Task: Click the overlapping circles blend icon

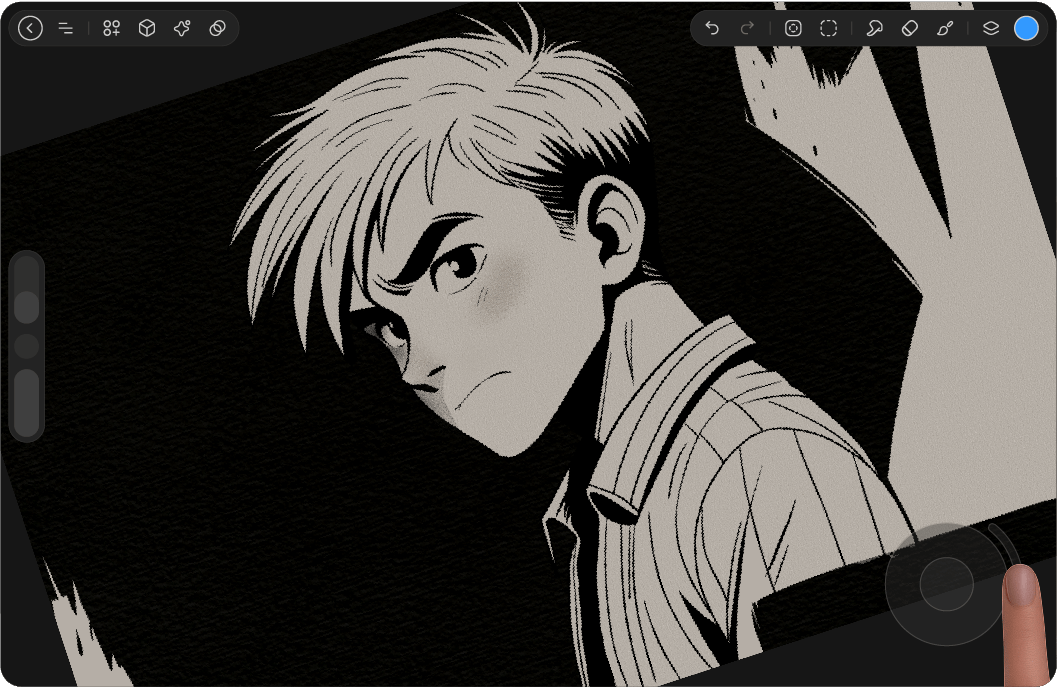Action: pyautogui.click(x=217, y=28)
